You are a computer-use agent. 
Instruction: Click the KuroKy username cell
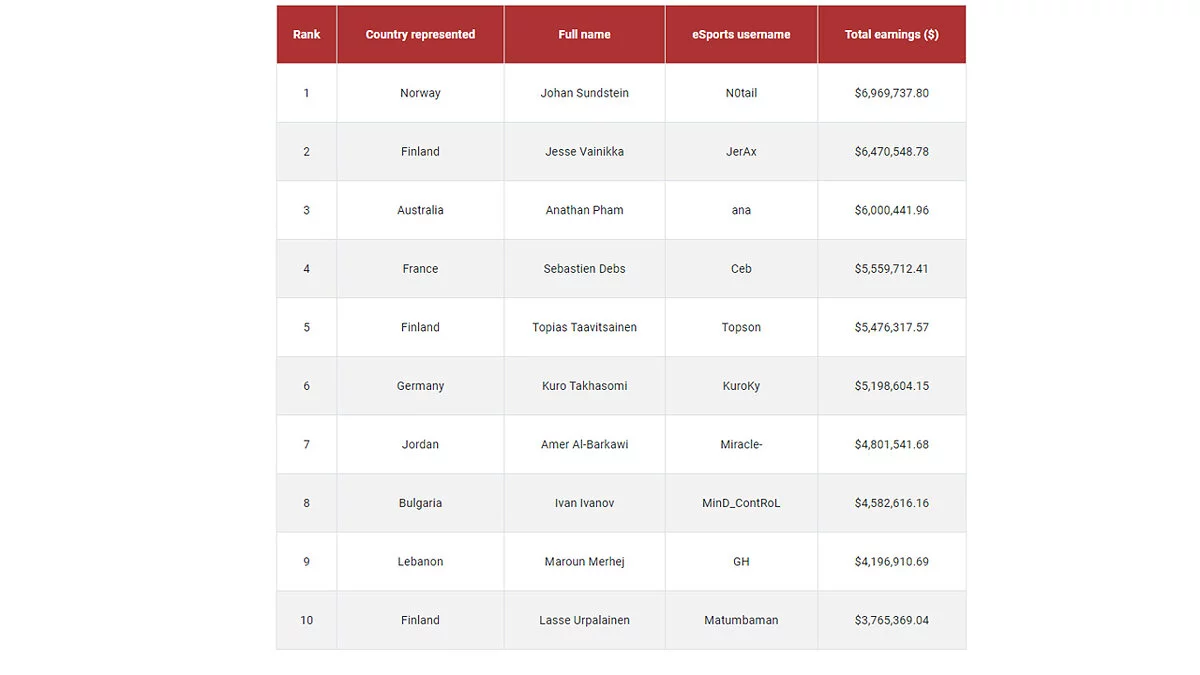(741, 386)
